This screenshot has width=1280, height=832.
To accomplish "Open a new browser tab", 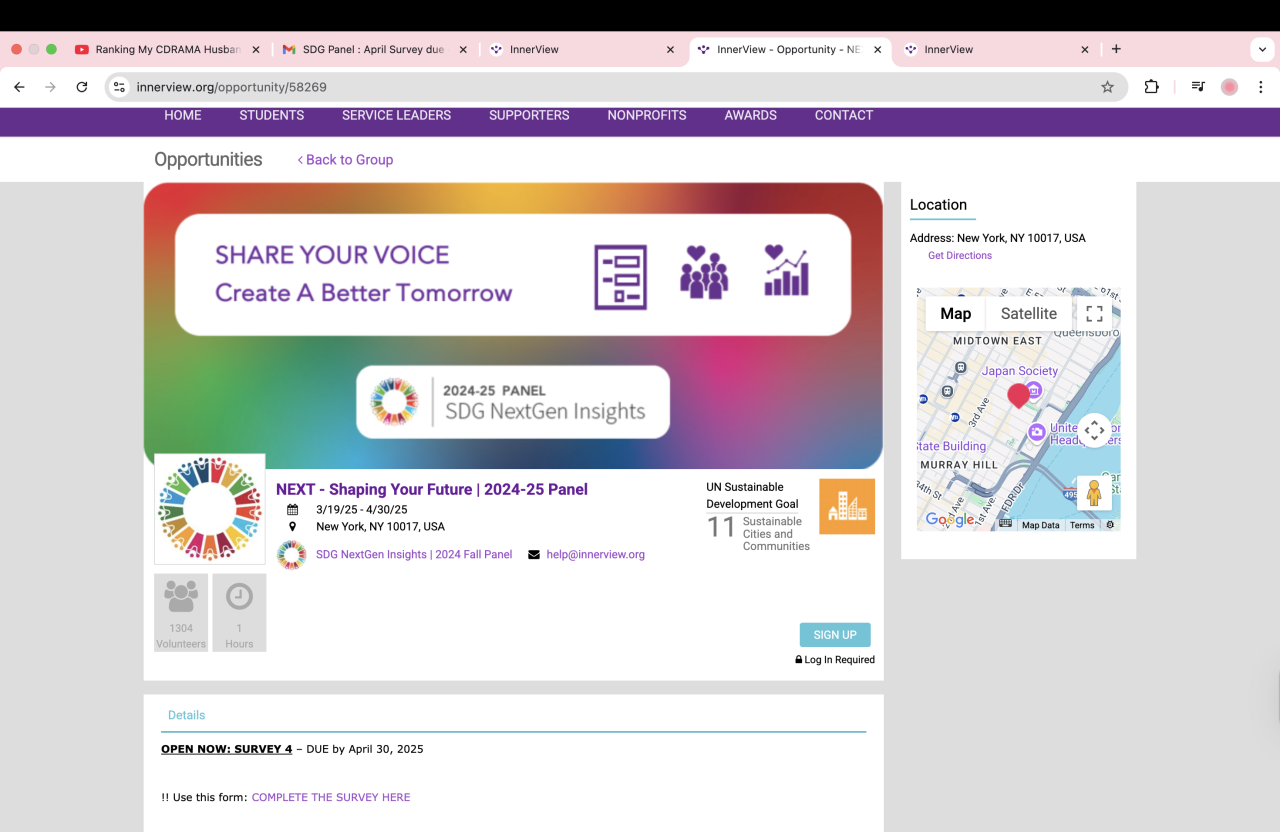I will coord(1116,49).
